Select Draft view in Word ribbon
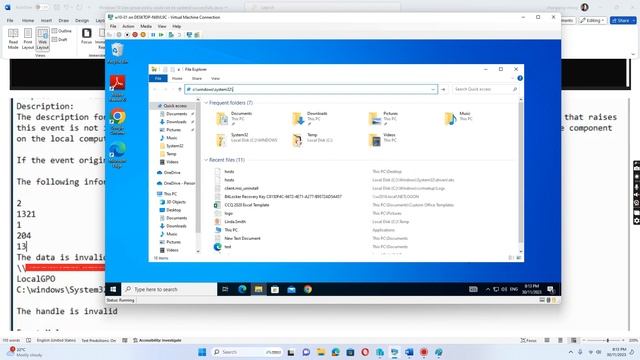The width and height of the screenshot is (640, 360). pos(60,40)
